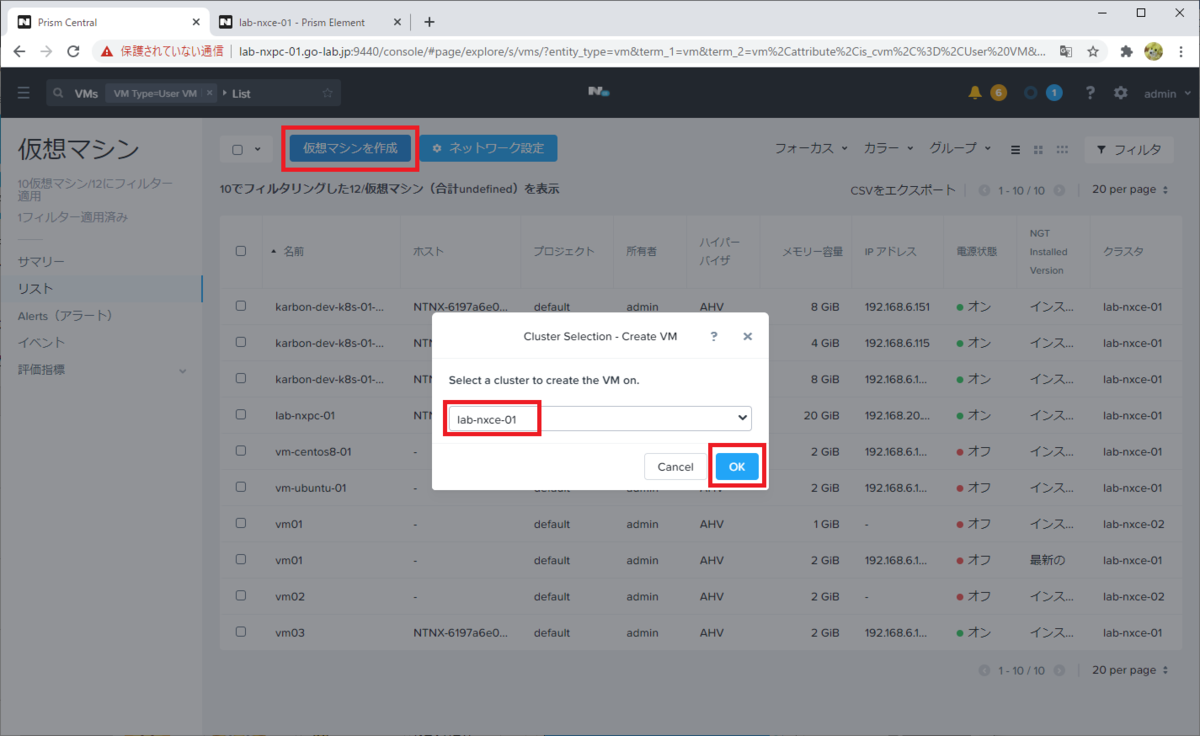Click the VMs search field

pyautogui.click(x=193, y=93)
